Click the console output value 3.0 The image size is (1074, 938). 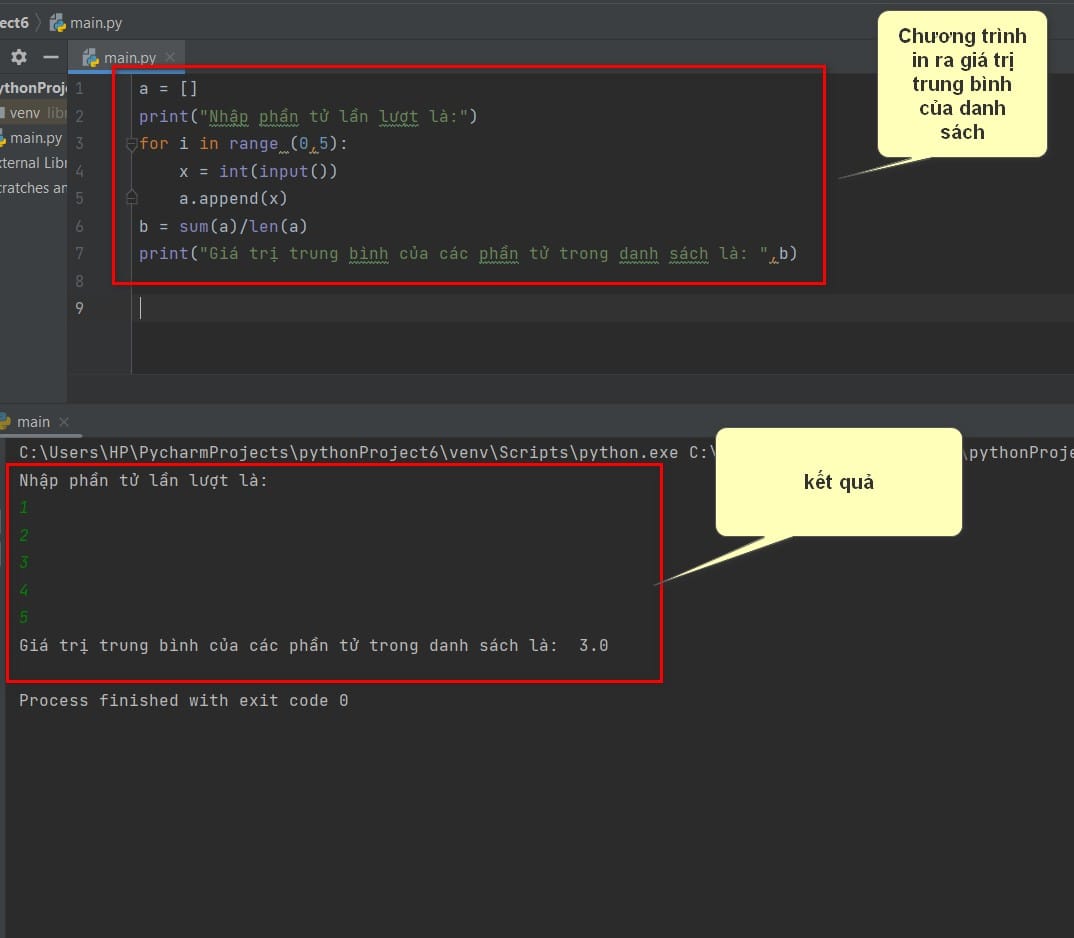[593, 645]
